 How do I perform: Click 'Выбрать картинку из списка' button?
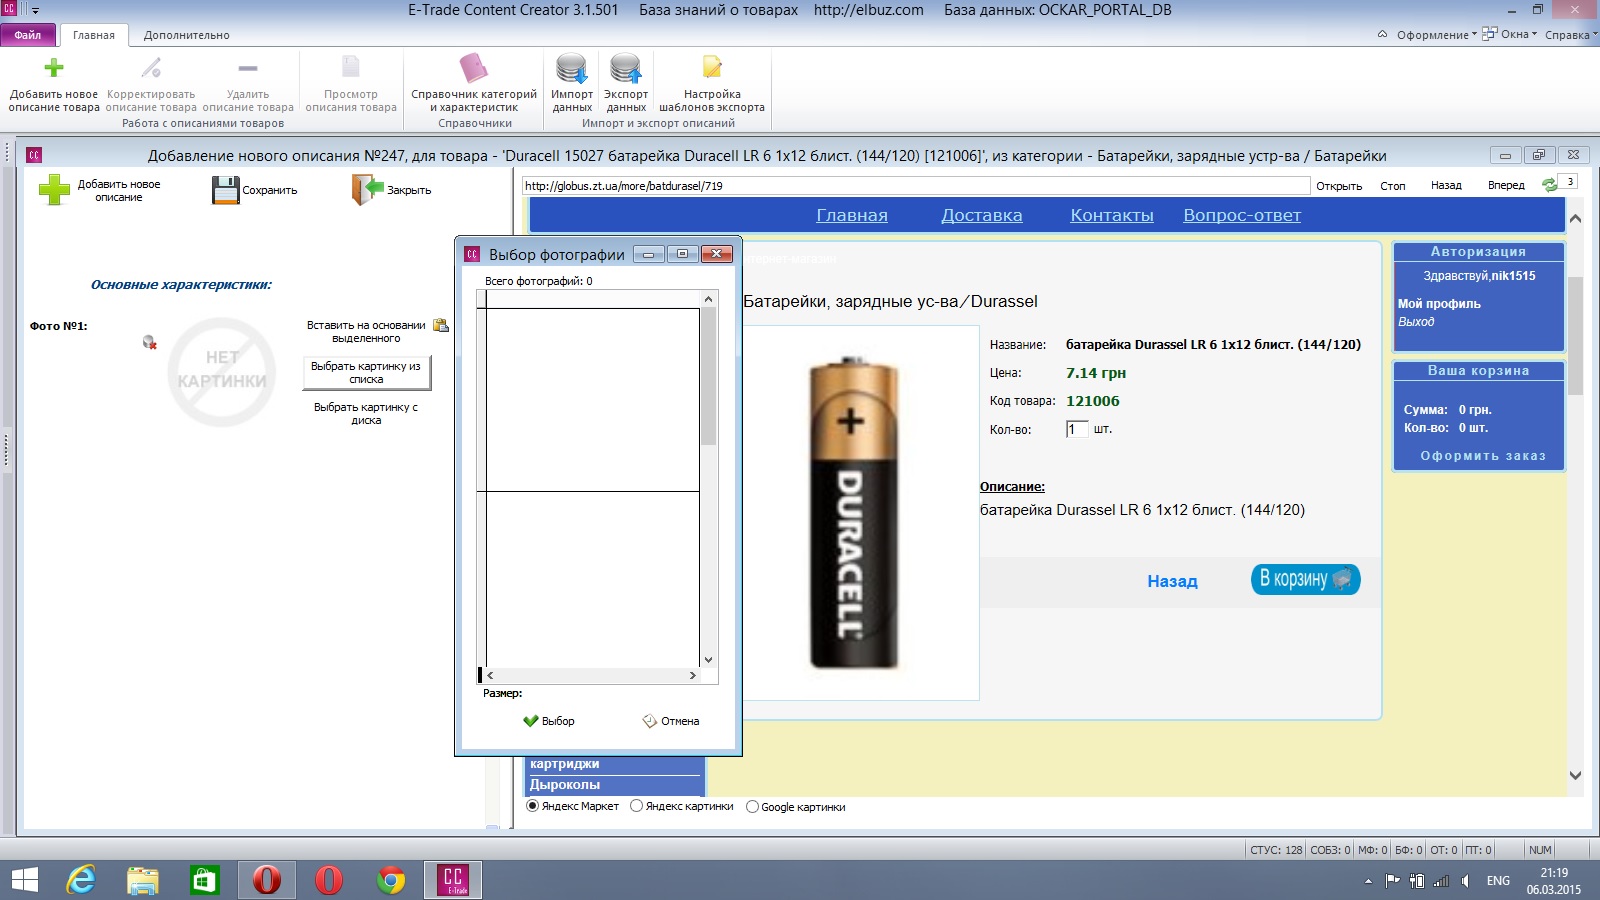(x=366, y=372)
